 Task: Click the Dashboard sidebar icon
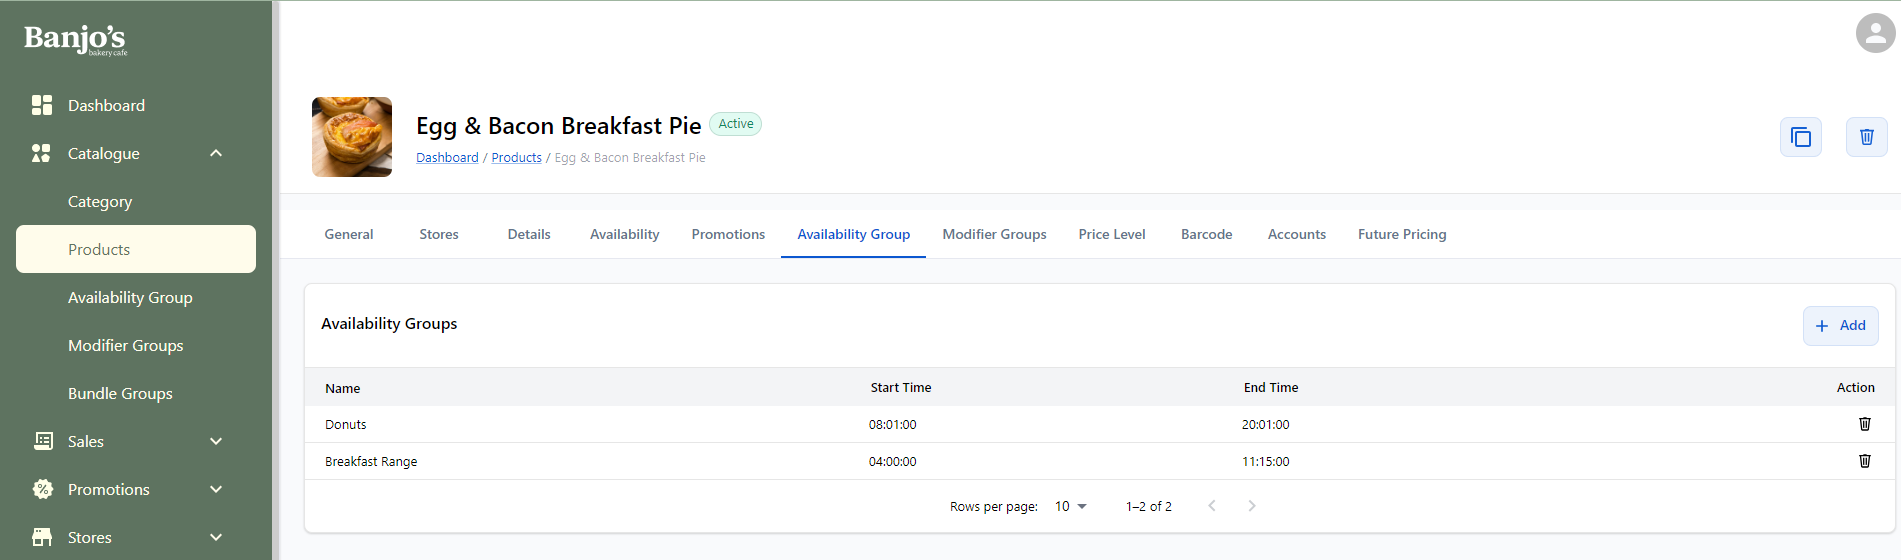[42, 105]
